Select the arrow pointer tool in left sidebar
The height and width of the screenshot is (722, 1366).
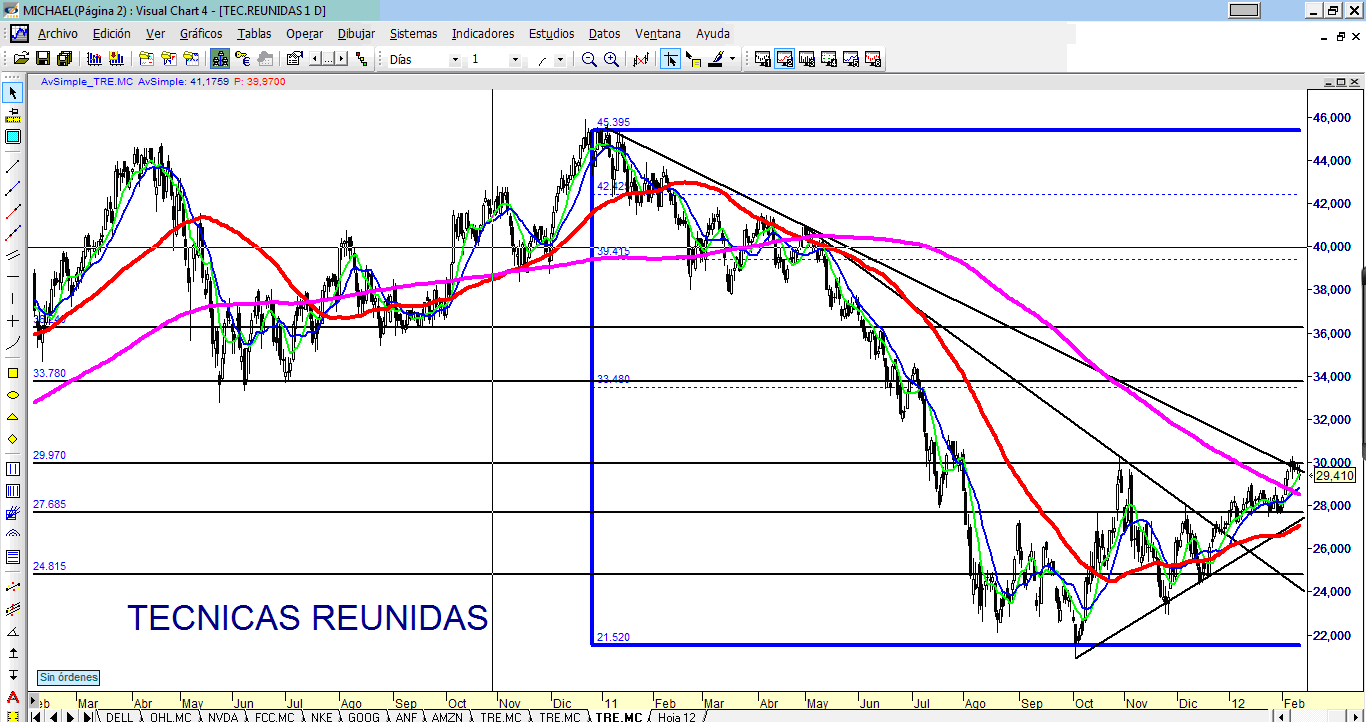pos(13,93)
